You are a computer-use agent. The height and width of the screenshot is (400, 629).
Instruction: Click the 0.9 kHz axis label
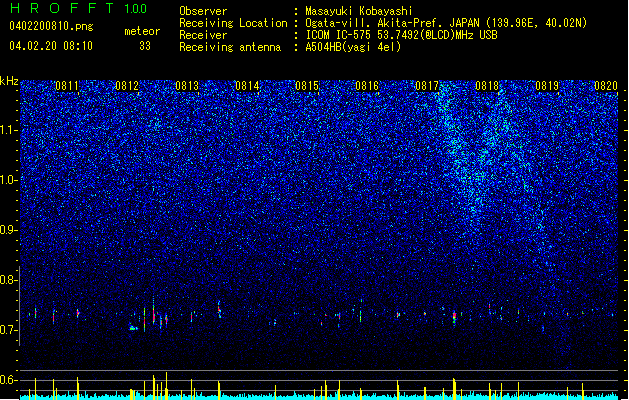pos(9,230)
